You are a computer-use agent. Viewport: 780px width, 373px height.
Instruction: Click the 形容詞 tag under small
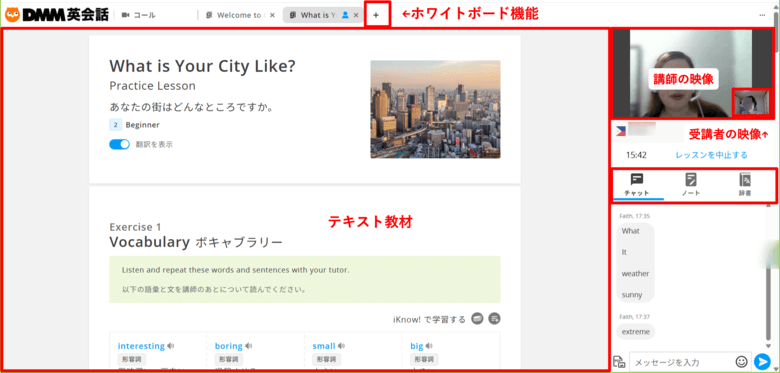[x=326, y=359]
